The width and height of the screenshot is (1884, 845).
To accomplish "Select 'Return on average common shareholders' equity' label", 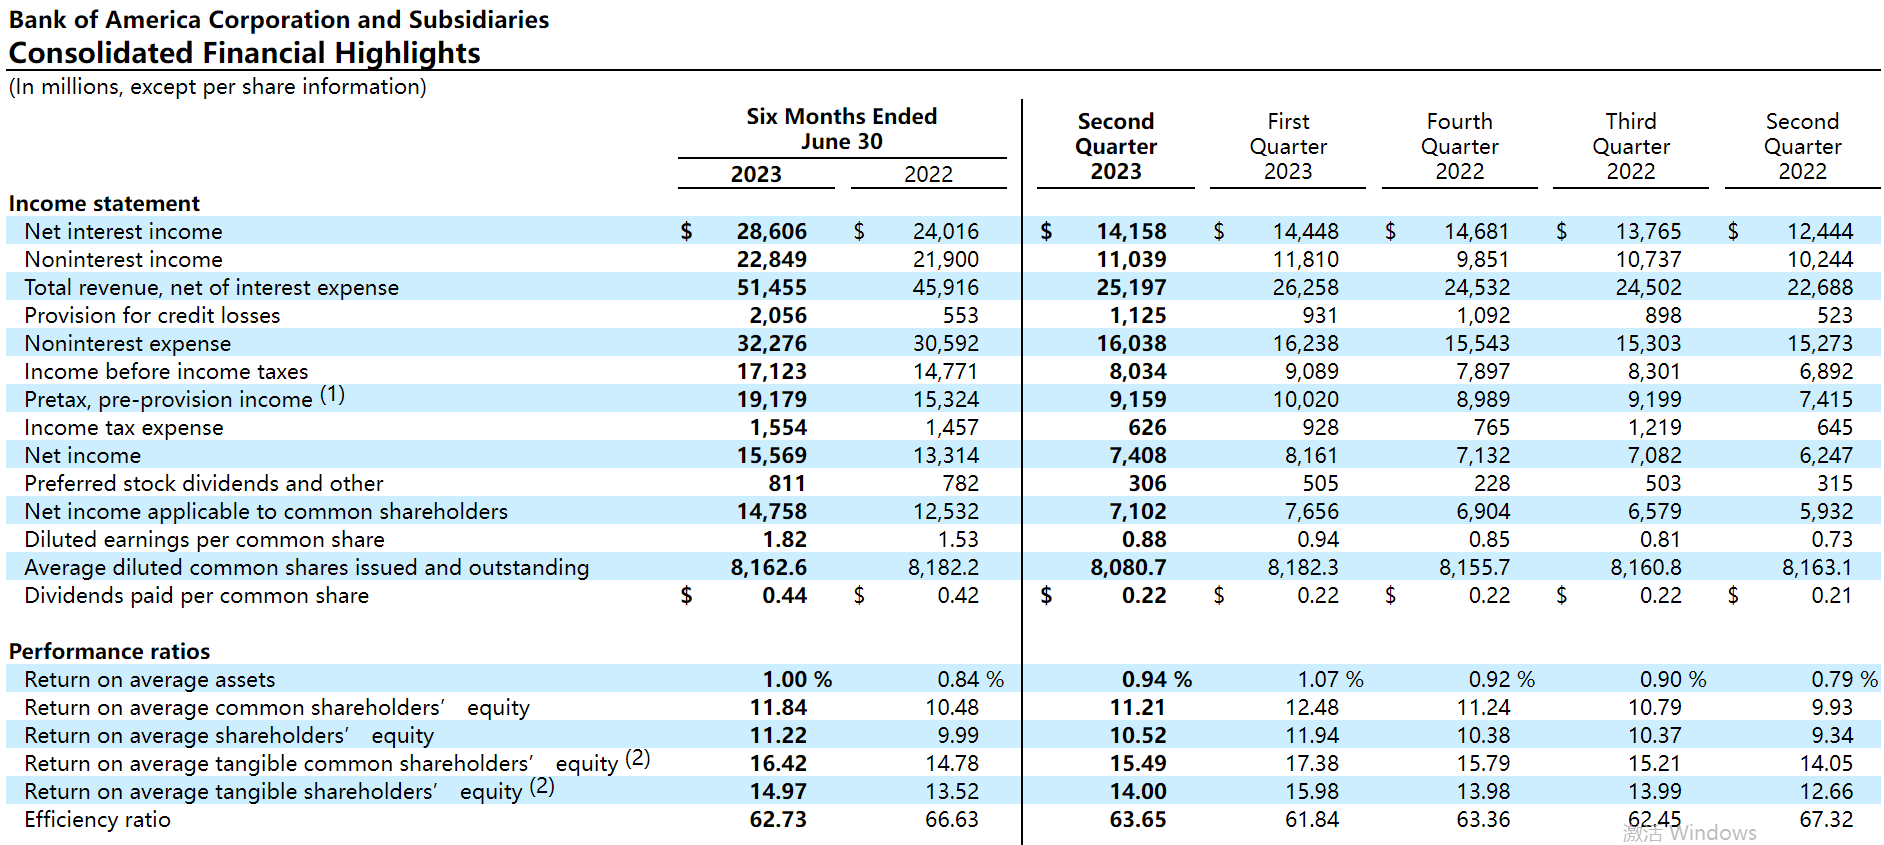I will point(277,707).
